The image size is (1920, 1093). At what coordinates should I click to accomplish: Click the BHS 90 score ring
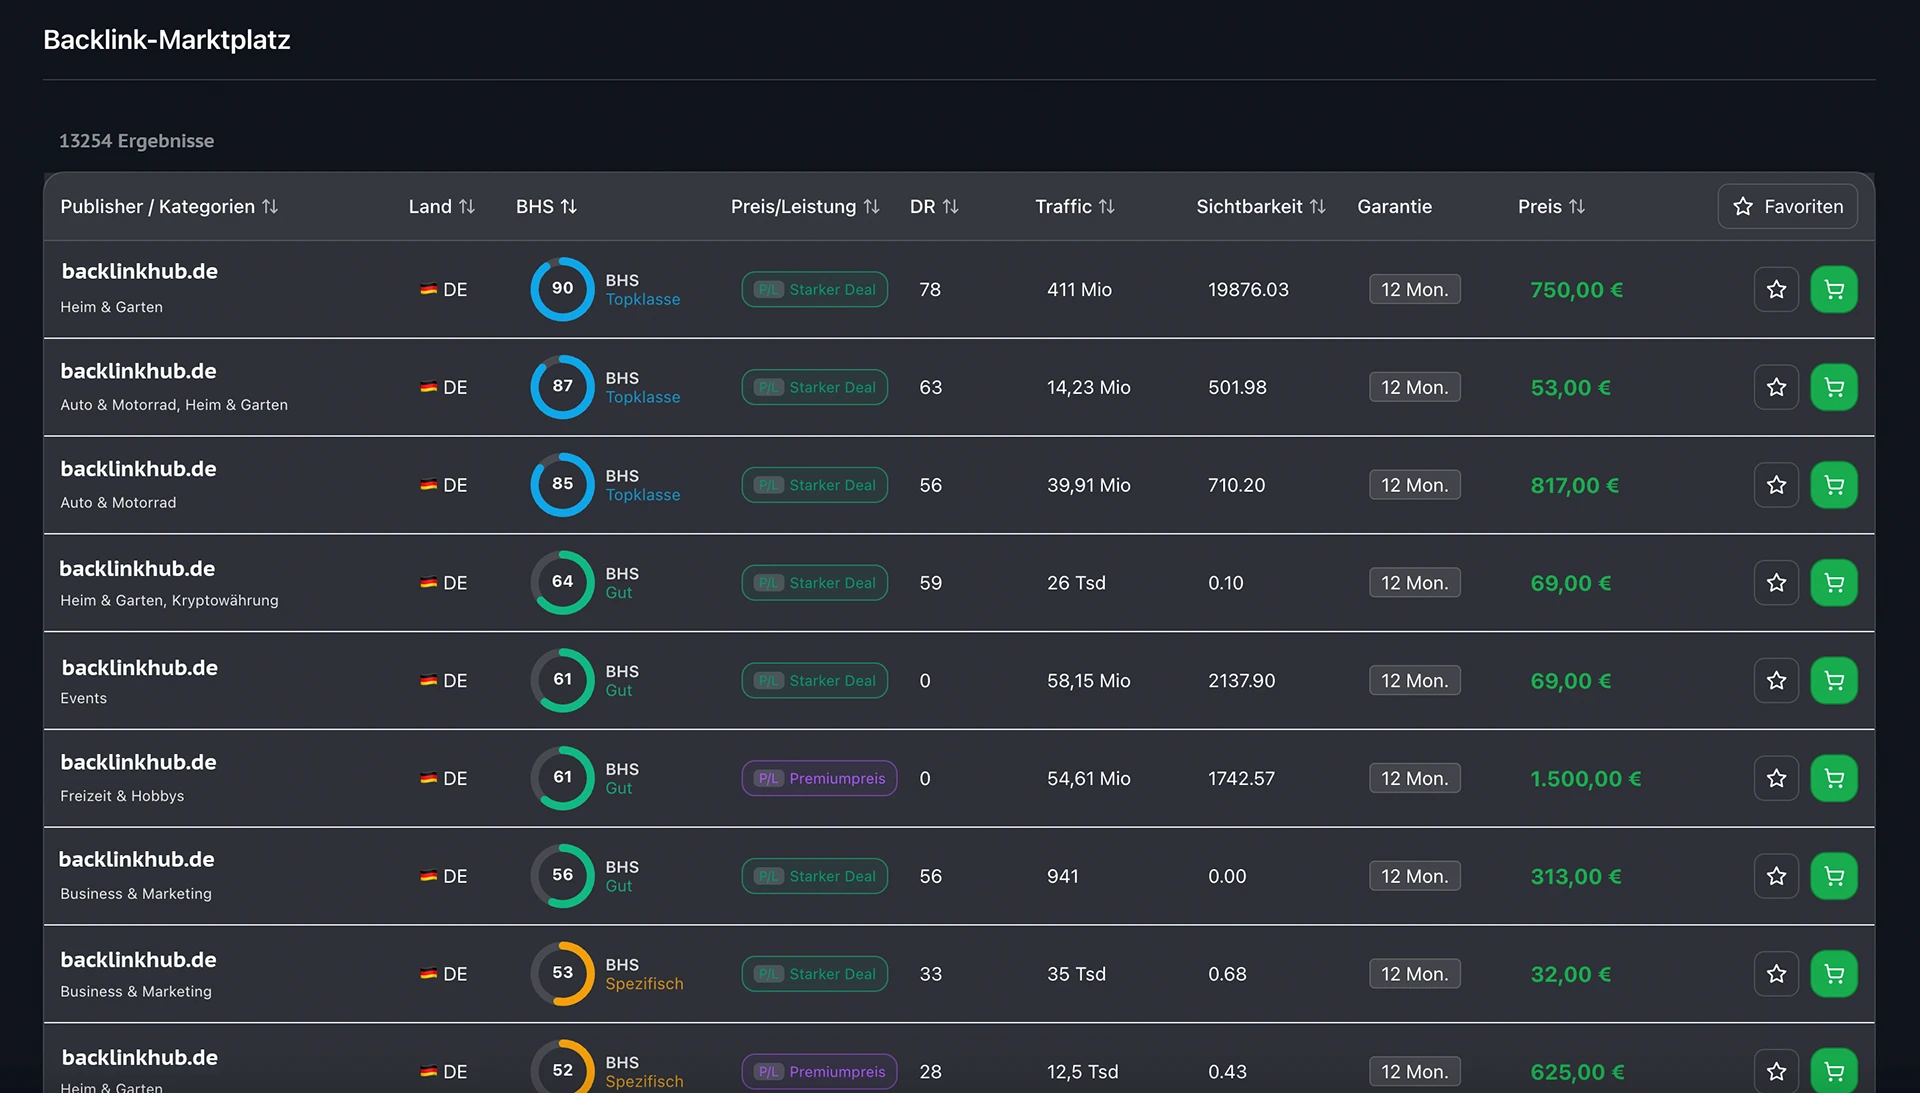click(562, 290)
